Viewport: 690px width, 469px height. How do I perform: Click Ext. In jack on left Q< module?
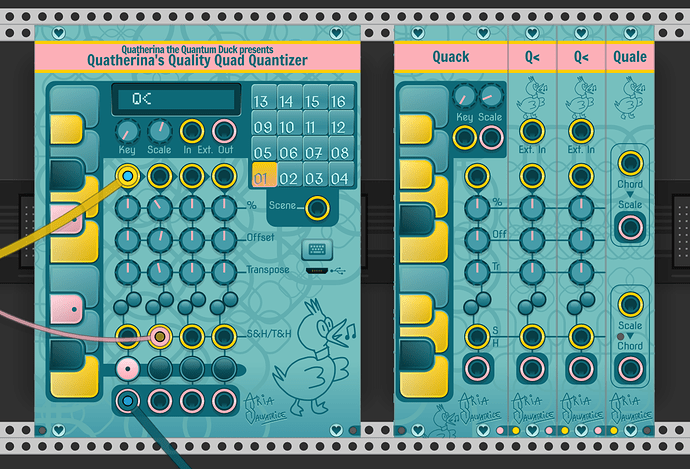[532, 131]
